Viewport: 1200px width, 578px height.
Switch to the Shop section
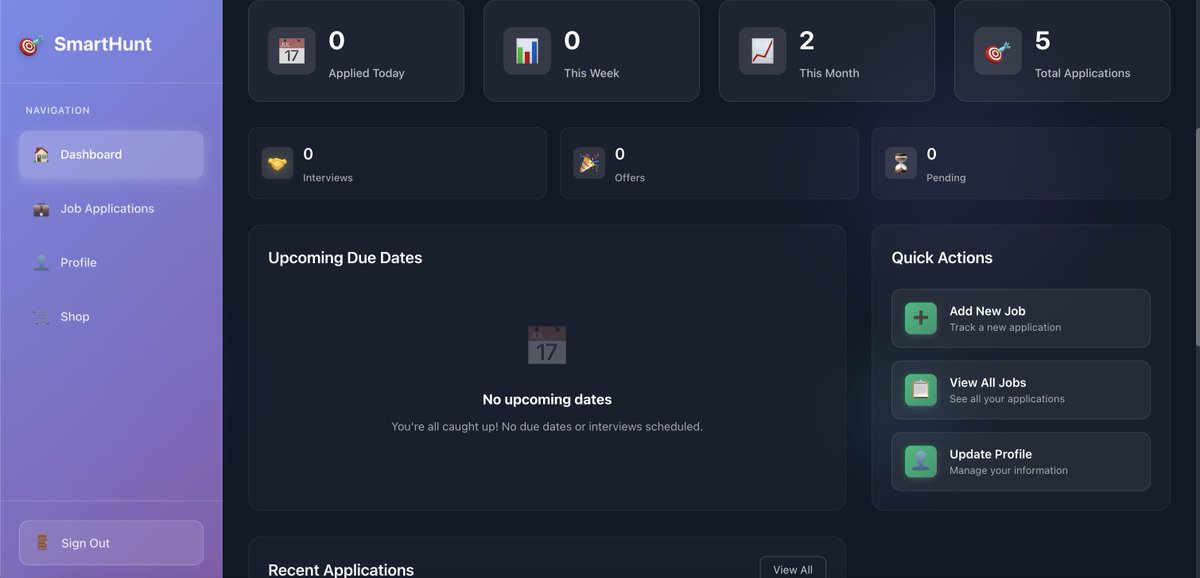[74, 316]
